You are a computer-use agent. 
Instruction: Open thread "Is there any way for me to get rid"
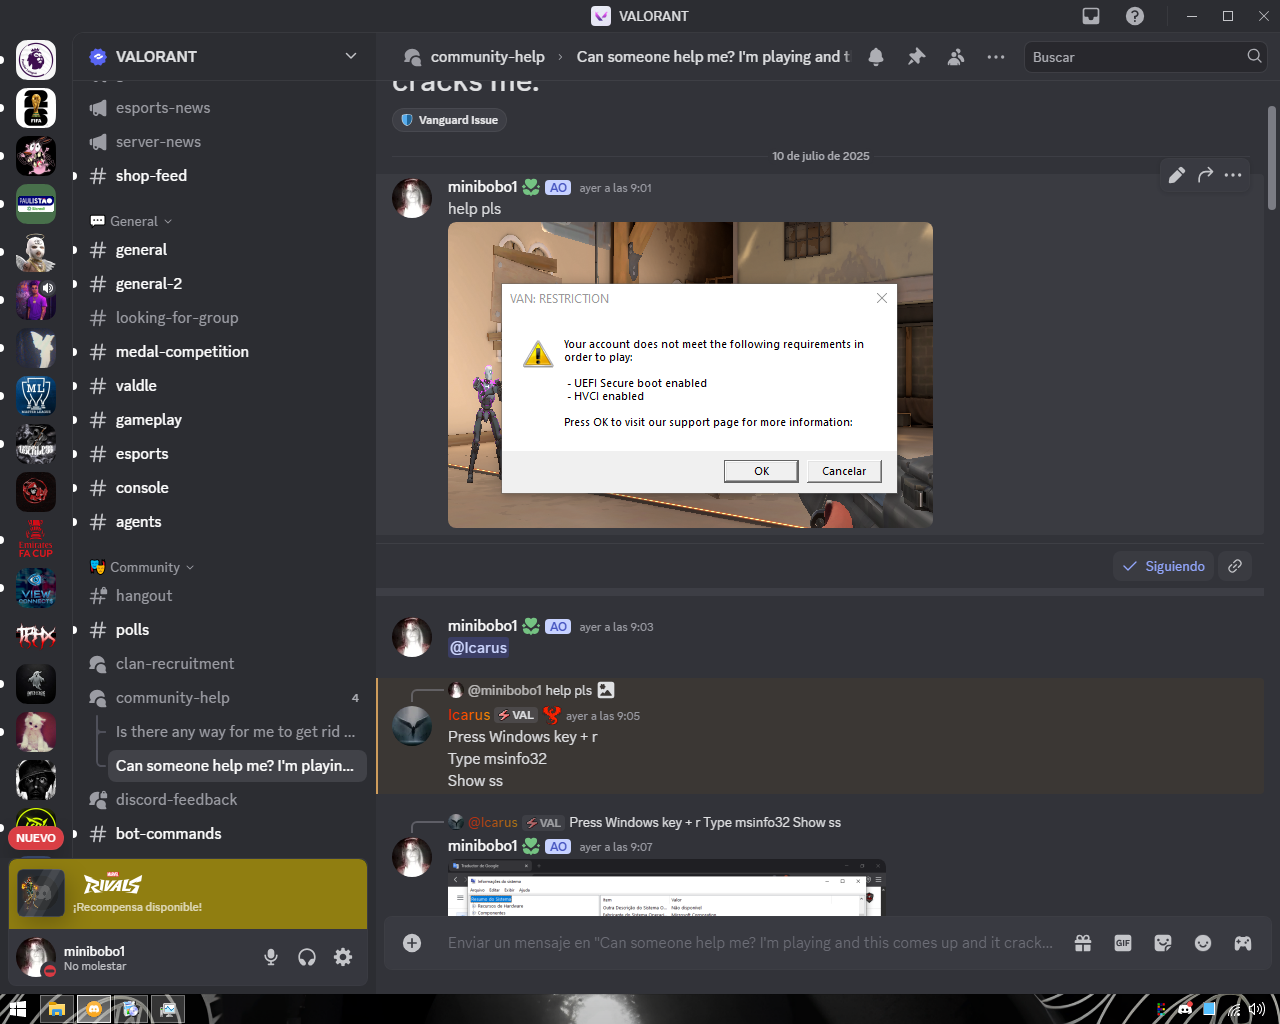coord(236,732)
